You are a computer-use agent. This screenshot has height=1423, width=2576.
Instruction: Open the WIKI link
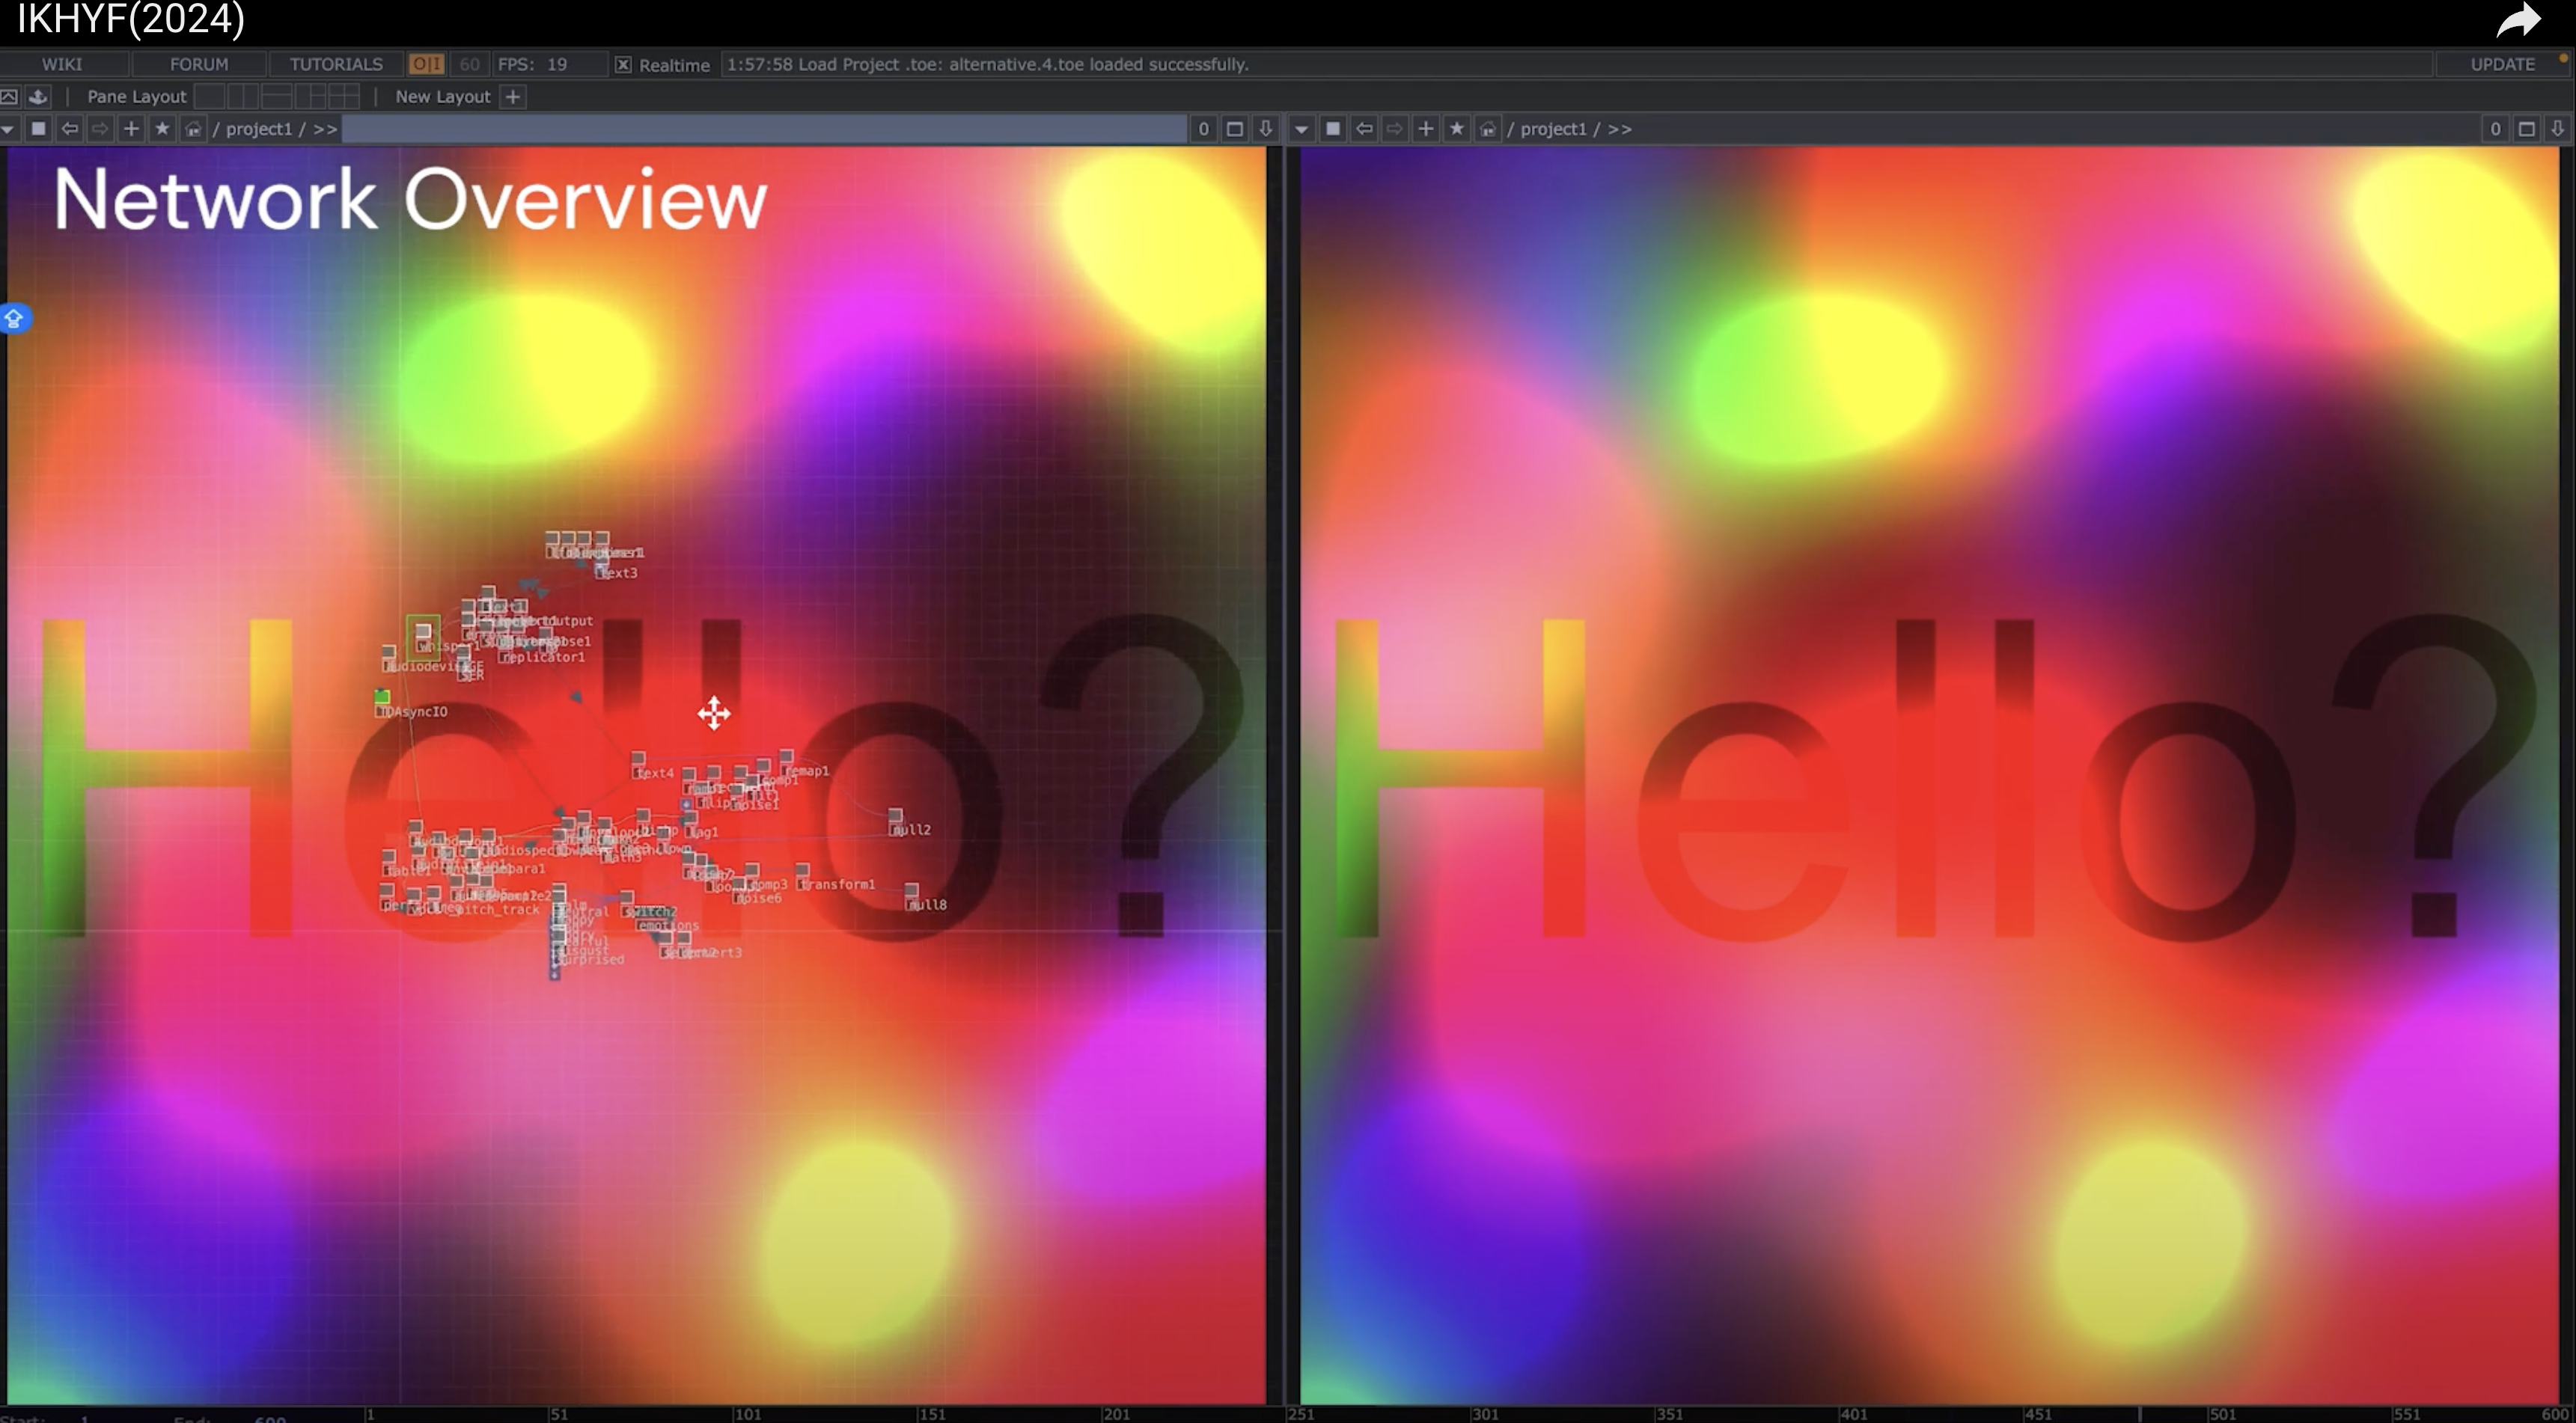(x=62, y=64)
